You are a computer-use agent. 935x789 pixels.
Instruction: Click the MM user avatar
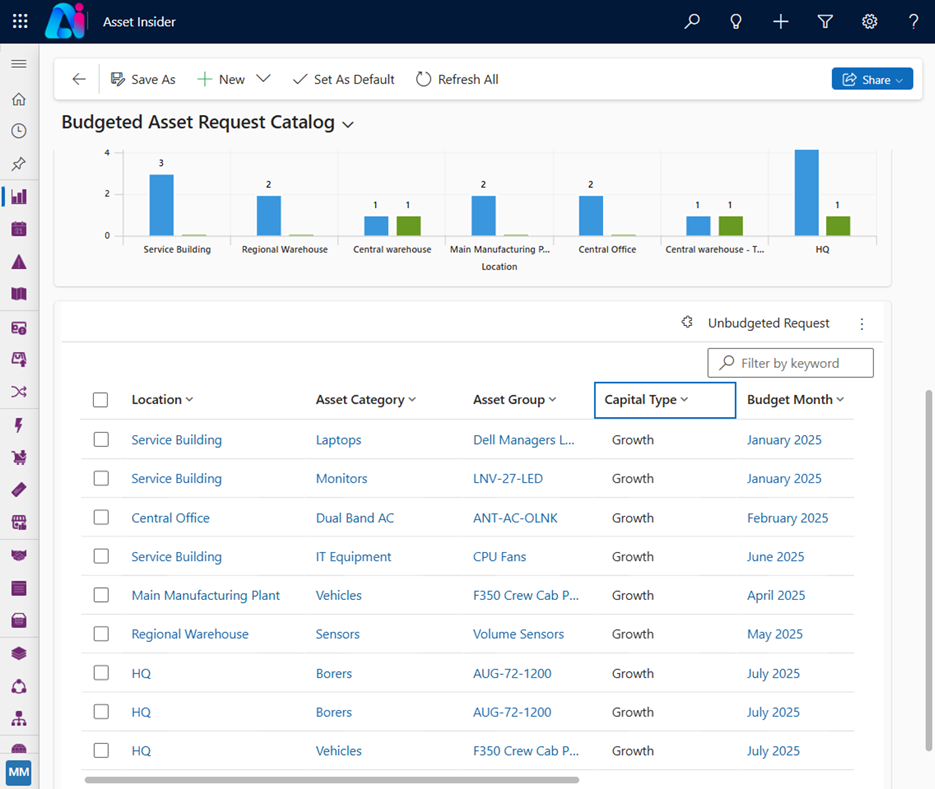pos(18,772)
